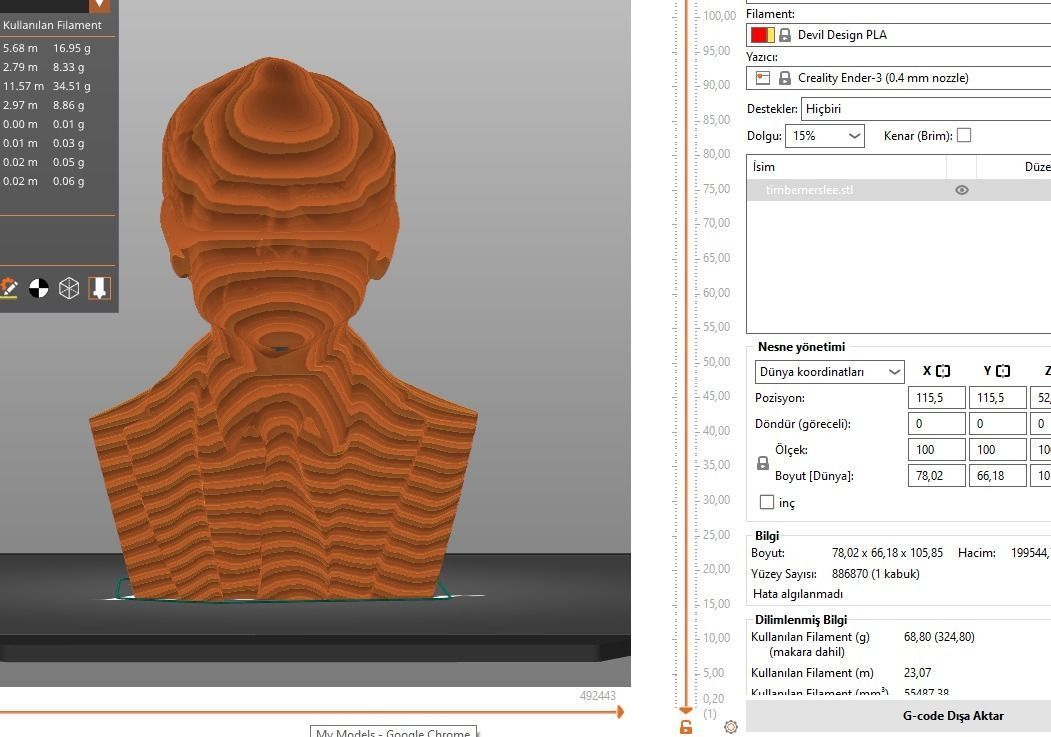Click the lock icon beside Creality Ender-3
1051x737 pixels.
point(785,78)
